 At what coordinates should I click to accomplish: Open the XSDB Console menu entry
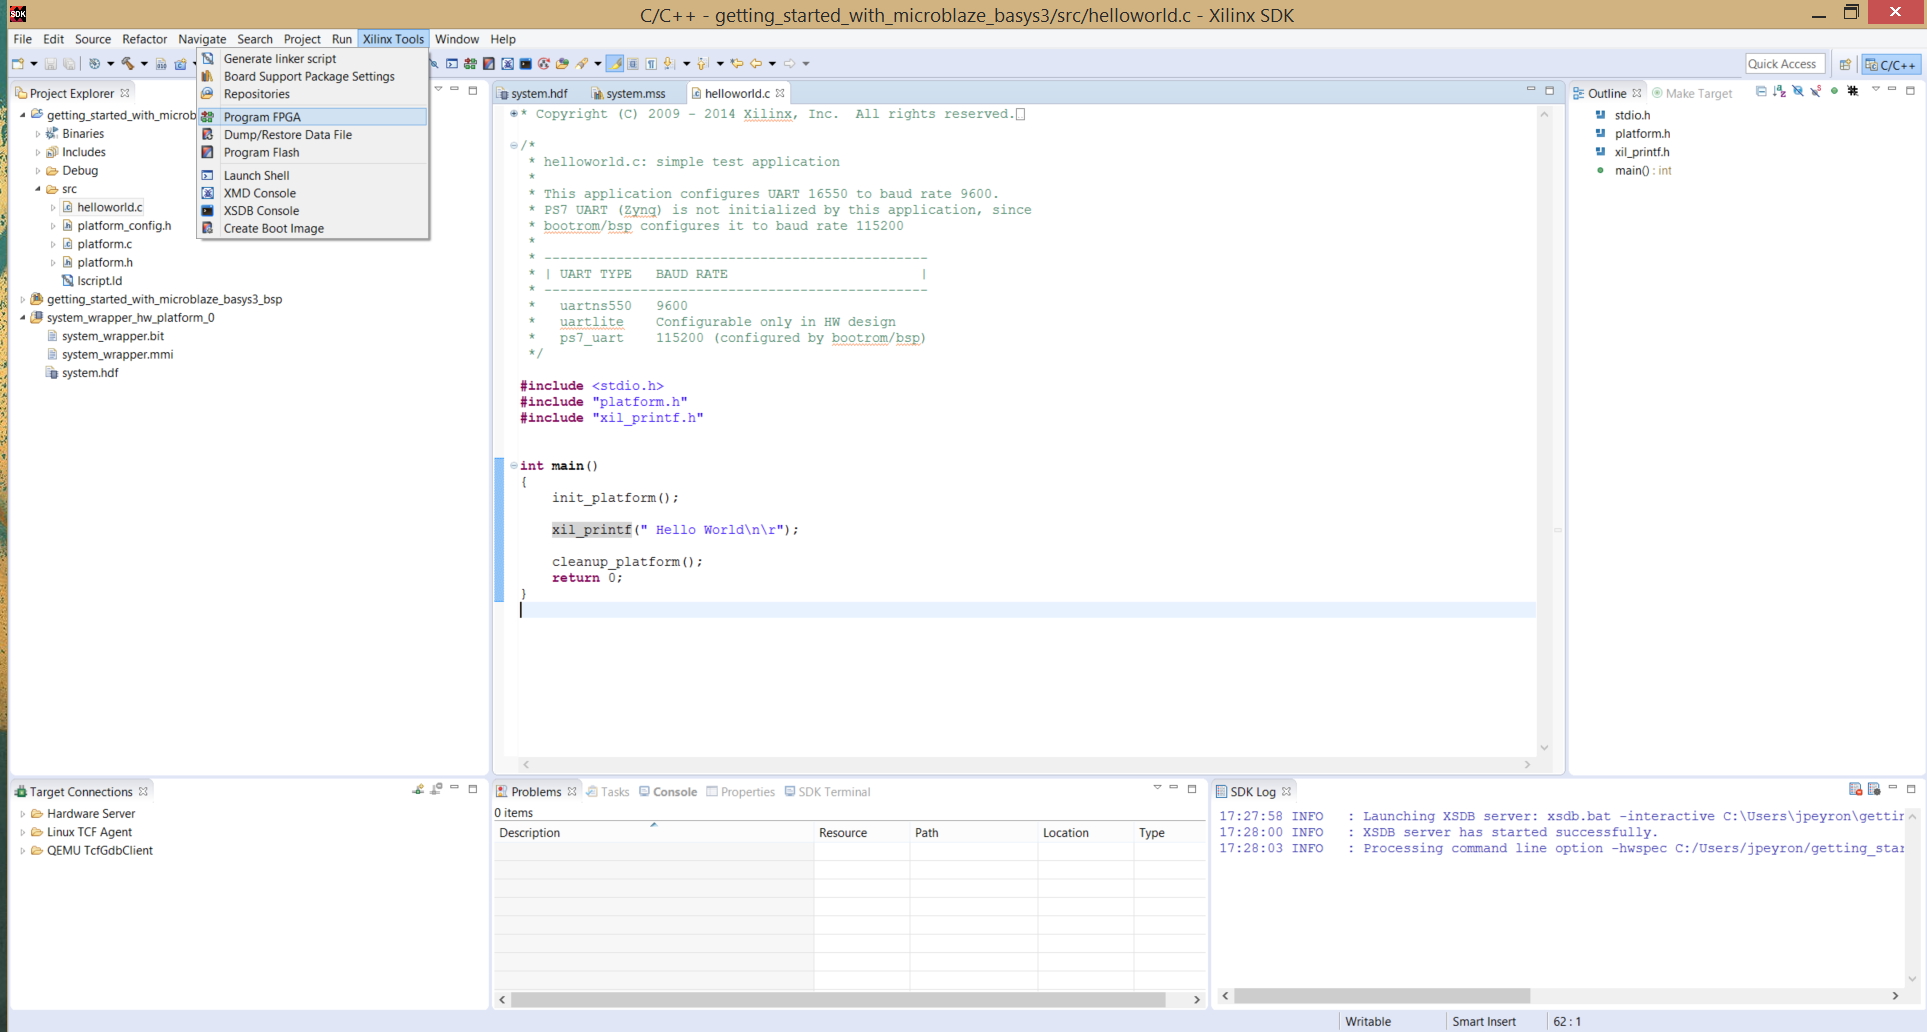pyautogui.click(x=313, y=211)
